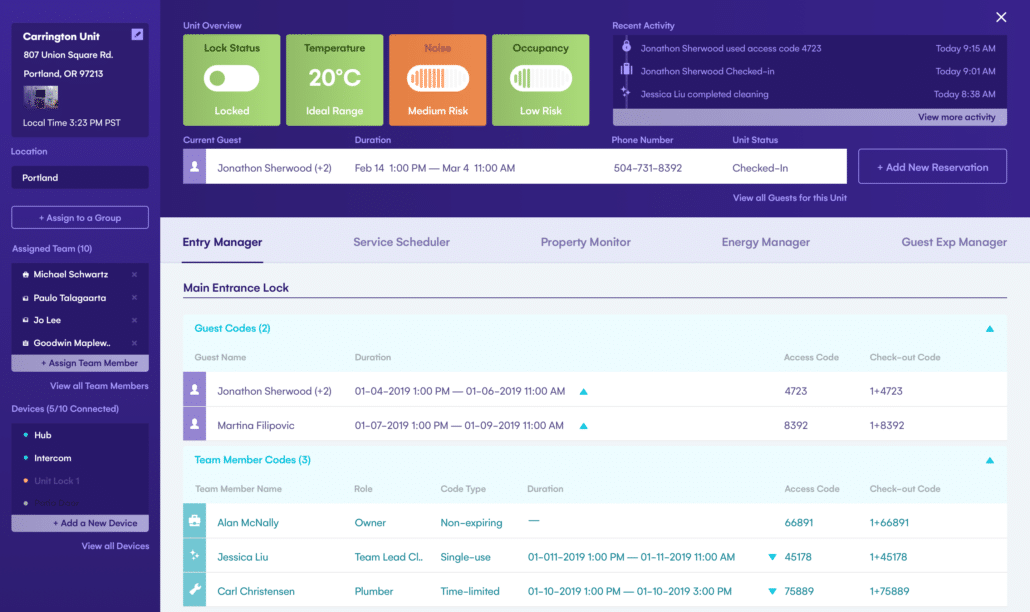Toggle the Occupancy switch

click(540, 79)
